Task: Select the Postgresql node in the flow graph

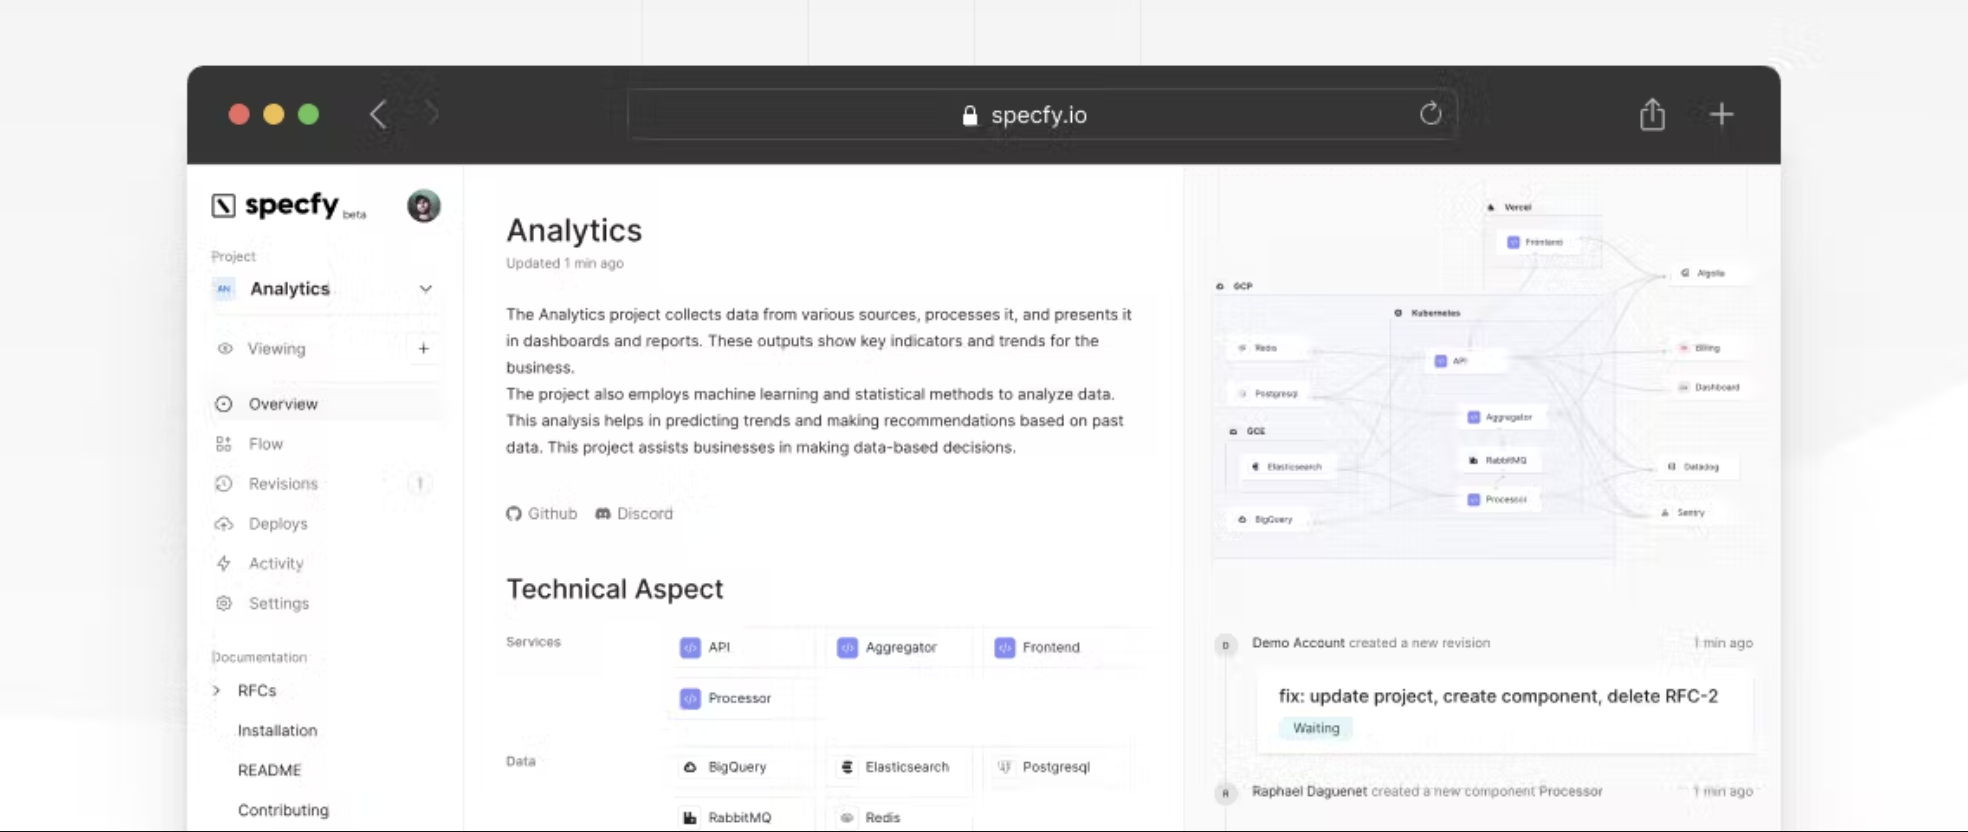Action: coord(1270,394)
